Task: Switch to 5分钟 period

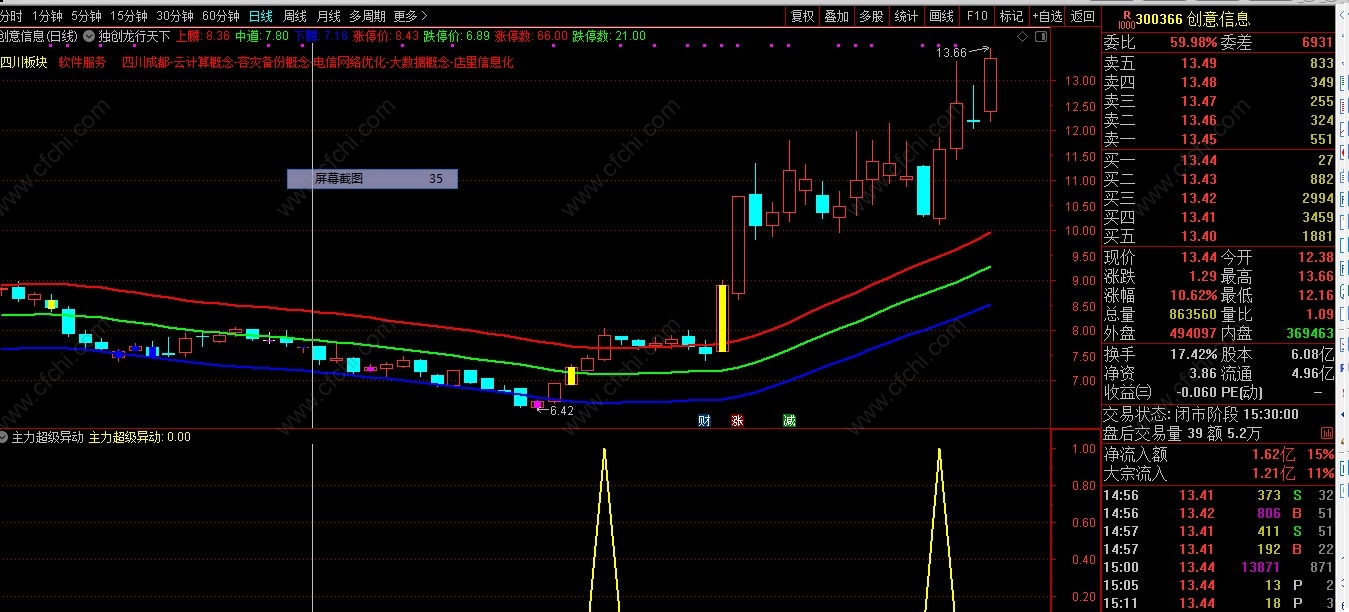Action: click(x=86, y=16)
